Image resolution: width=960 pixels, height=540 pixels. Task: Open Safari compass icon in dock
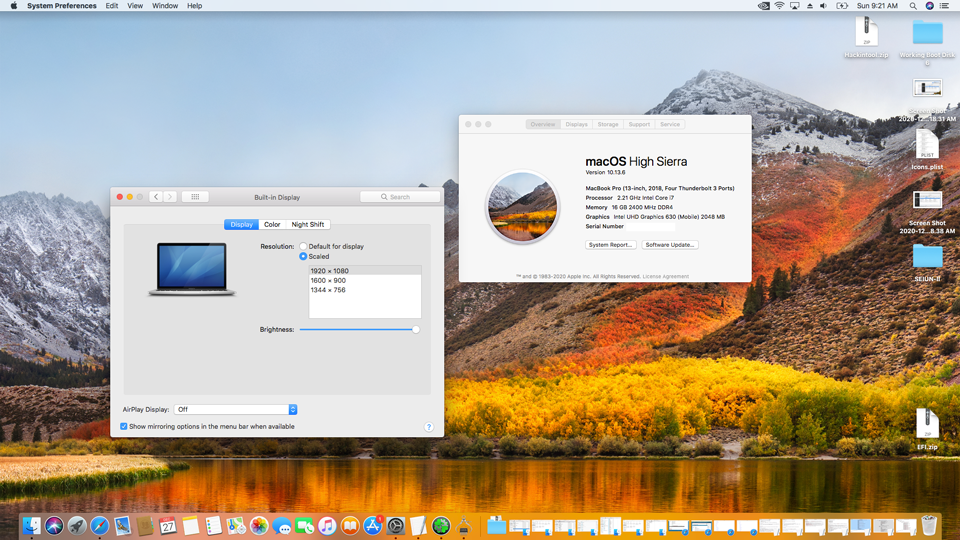click(99, 525)
